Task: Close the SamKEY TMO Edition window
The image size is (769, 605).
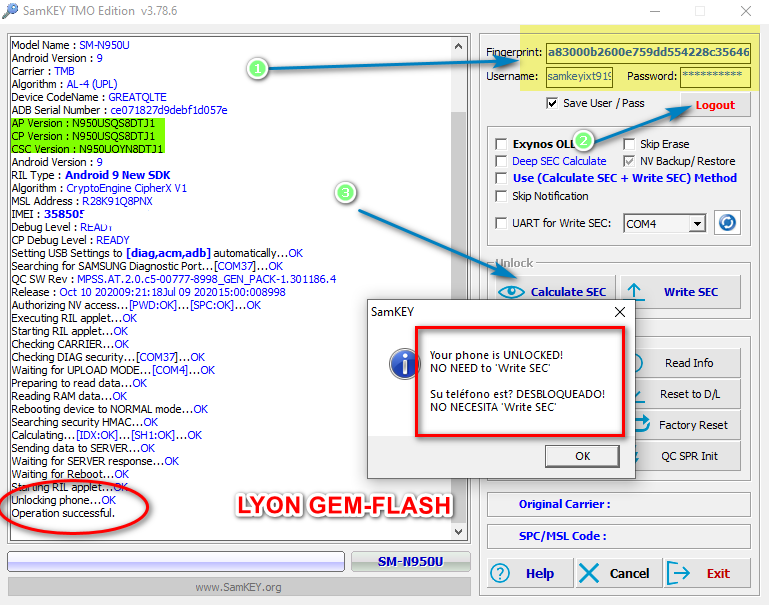Action: point(745,11)
